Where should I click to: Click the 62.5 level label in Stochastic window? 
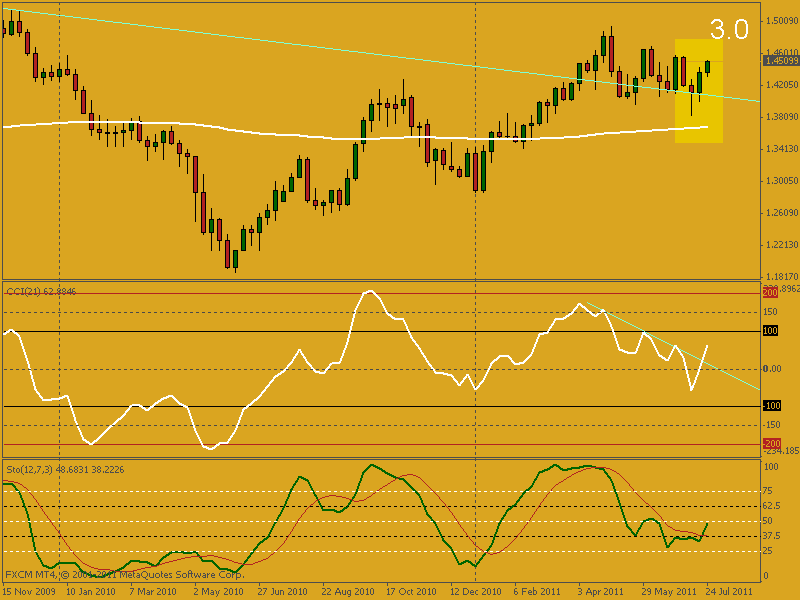coord(771,506)
